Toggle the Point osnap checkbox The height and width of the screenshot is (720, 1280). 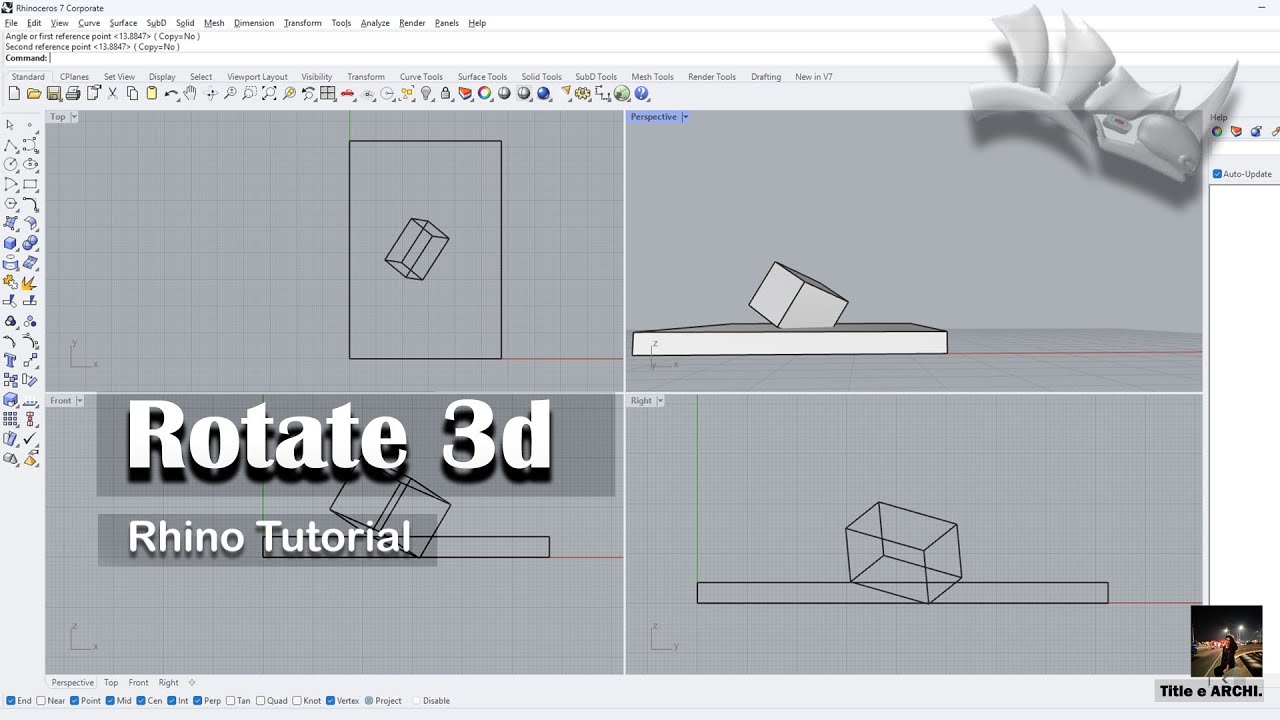[x=75, y=701]
